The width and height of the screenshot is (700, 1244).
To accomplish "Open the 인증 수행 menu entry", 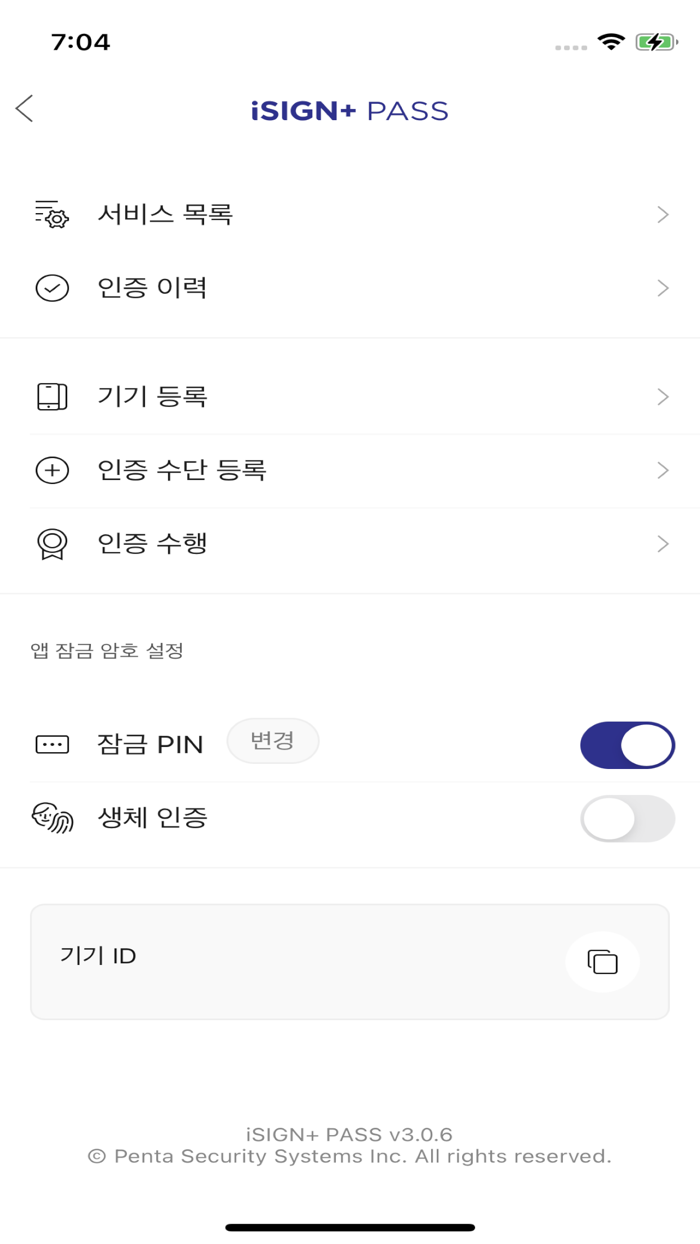I will click(350, 543).
